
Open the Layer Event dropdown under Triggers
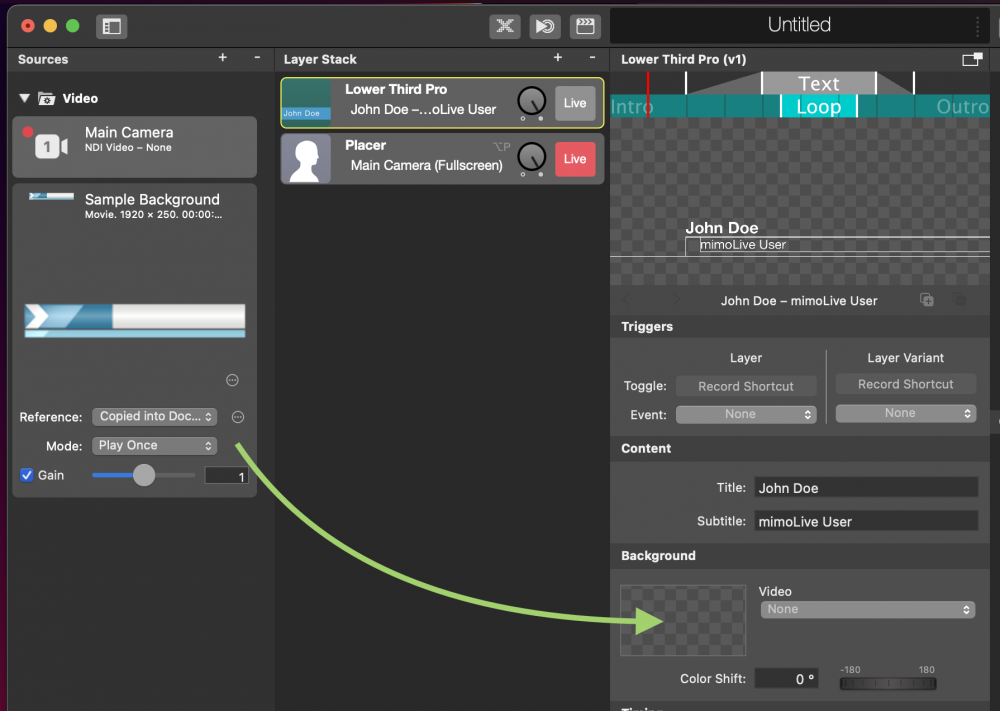(746, 414)
